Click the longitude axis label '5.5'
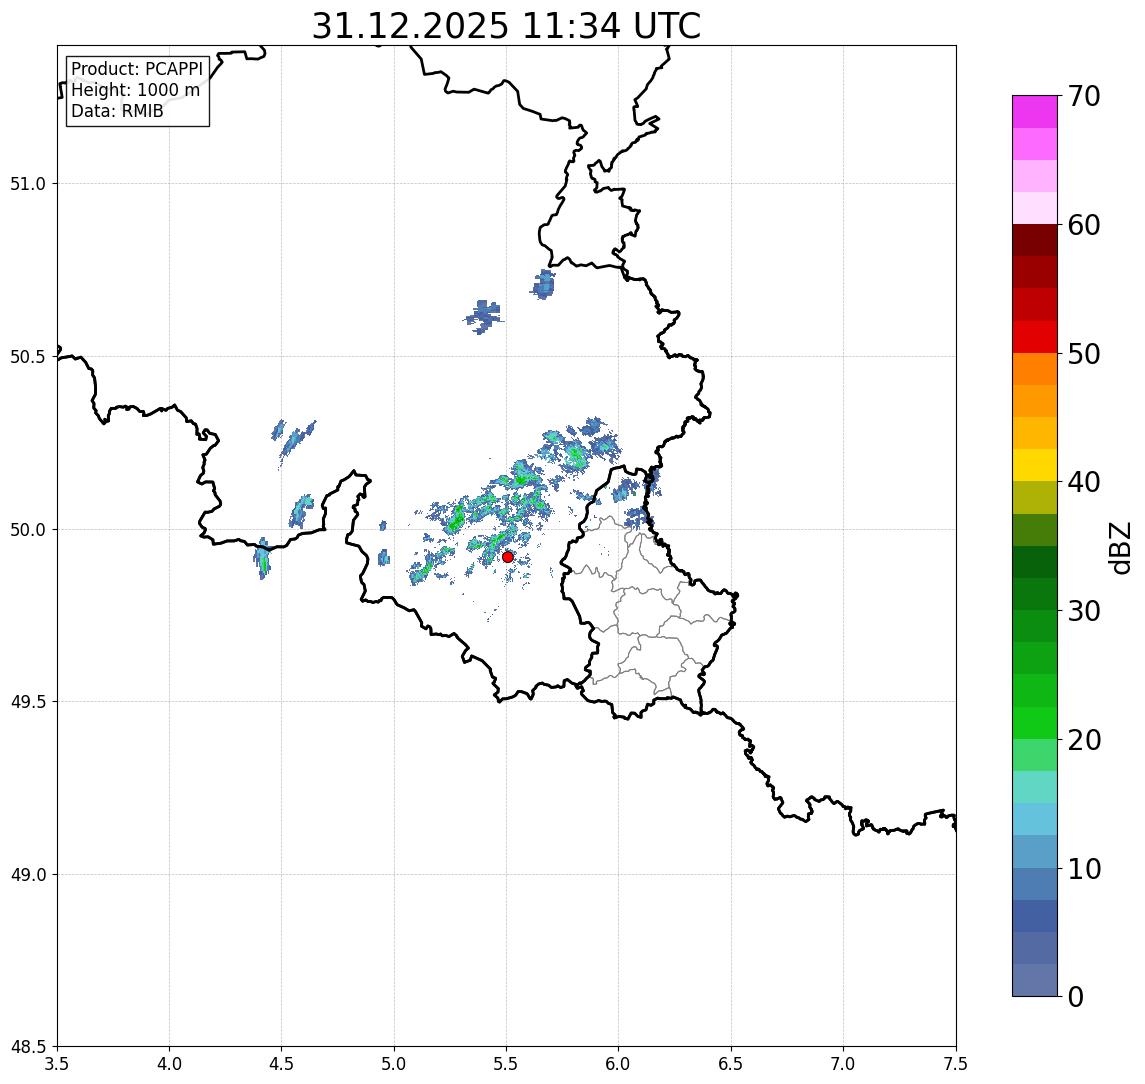 click(x=507, y=1064)
